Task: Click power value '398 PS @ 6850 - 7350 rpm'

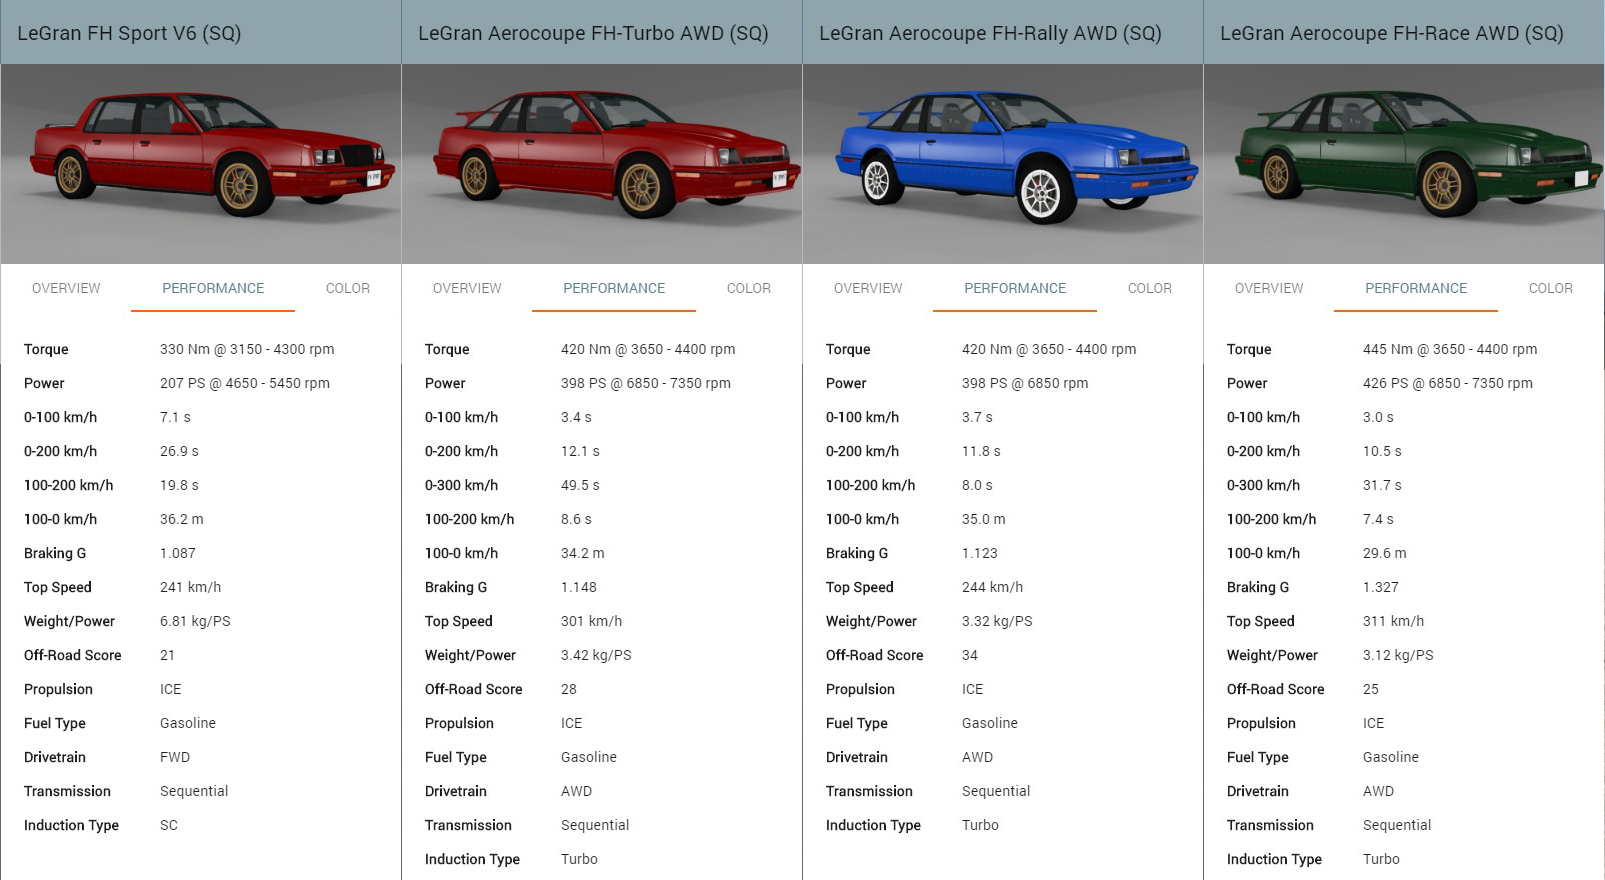Action: 646,383
